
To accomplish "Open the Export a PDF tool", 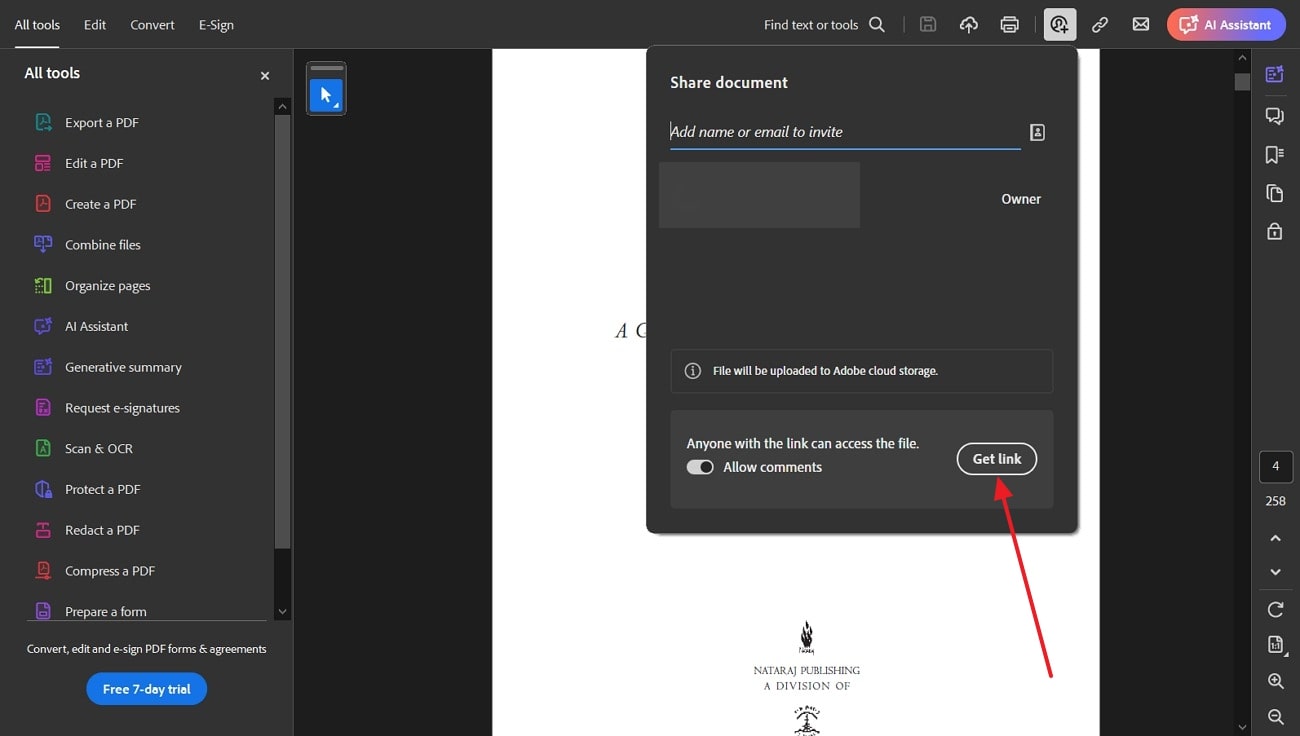I will [x=101, y=123].
